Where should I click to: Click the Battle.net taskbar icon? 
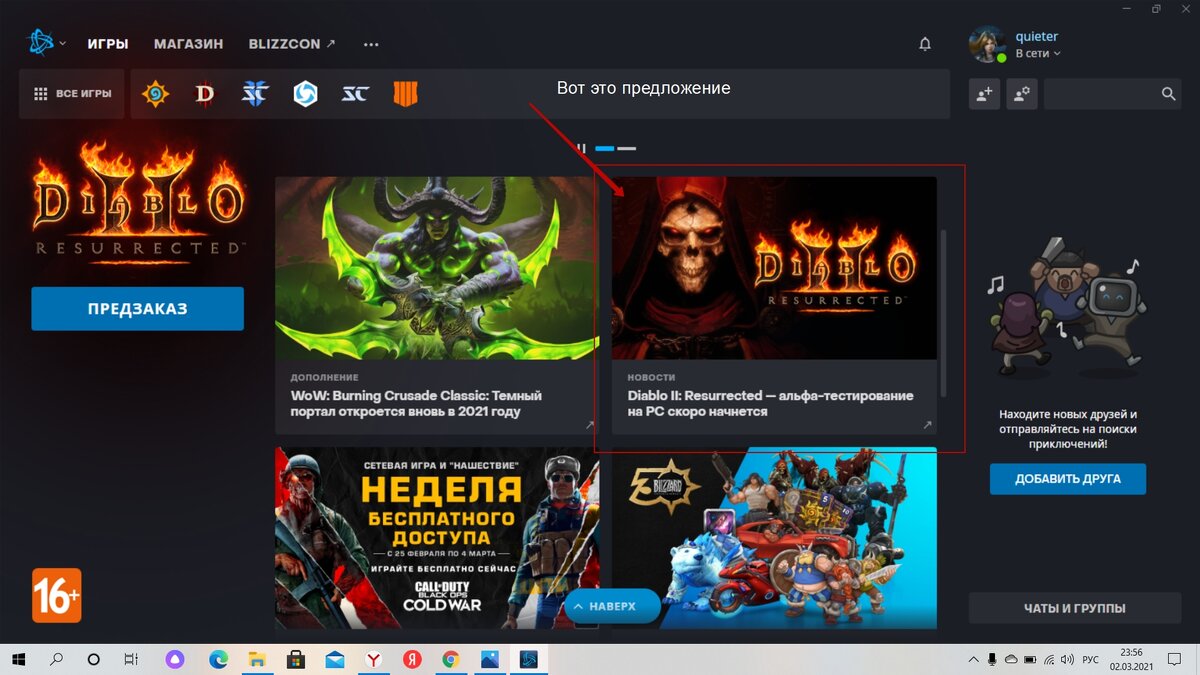528,660
